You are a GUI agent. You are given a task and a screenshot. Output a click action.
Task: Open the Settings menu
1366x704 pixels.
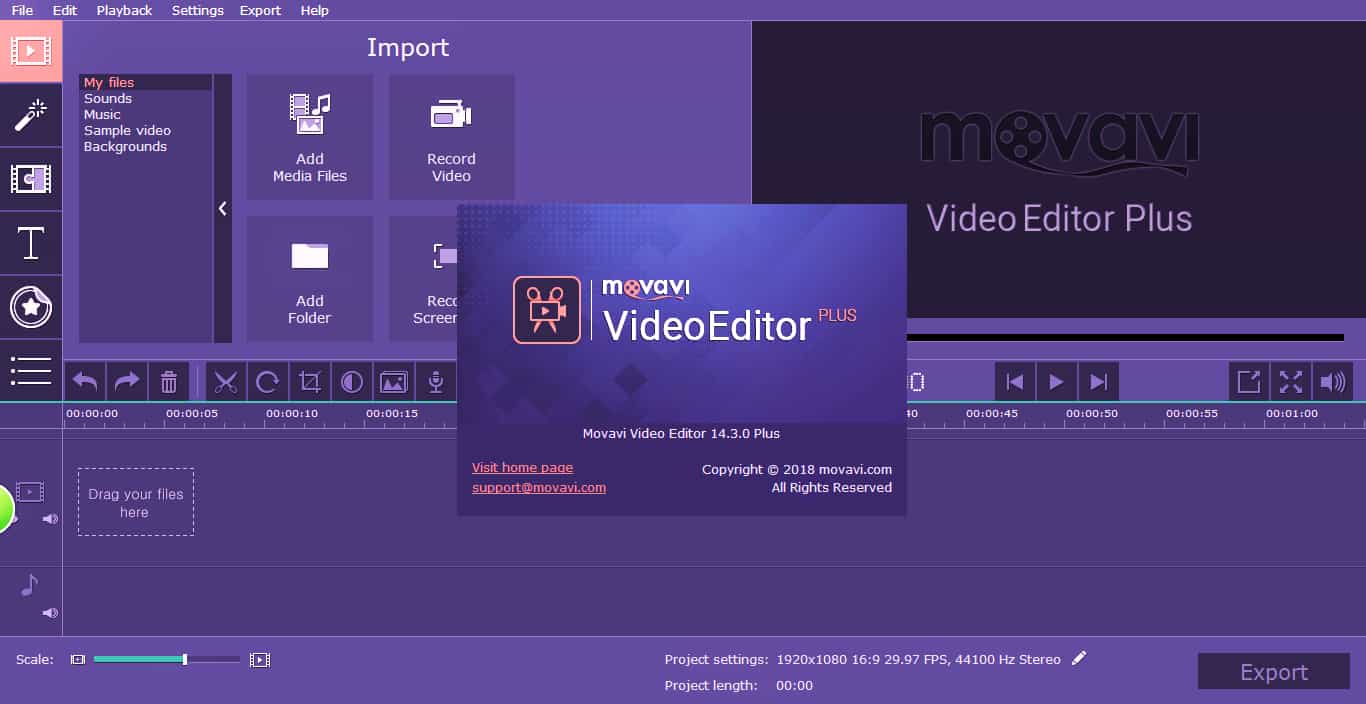click(198, 10)
